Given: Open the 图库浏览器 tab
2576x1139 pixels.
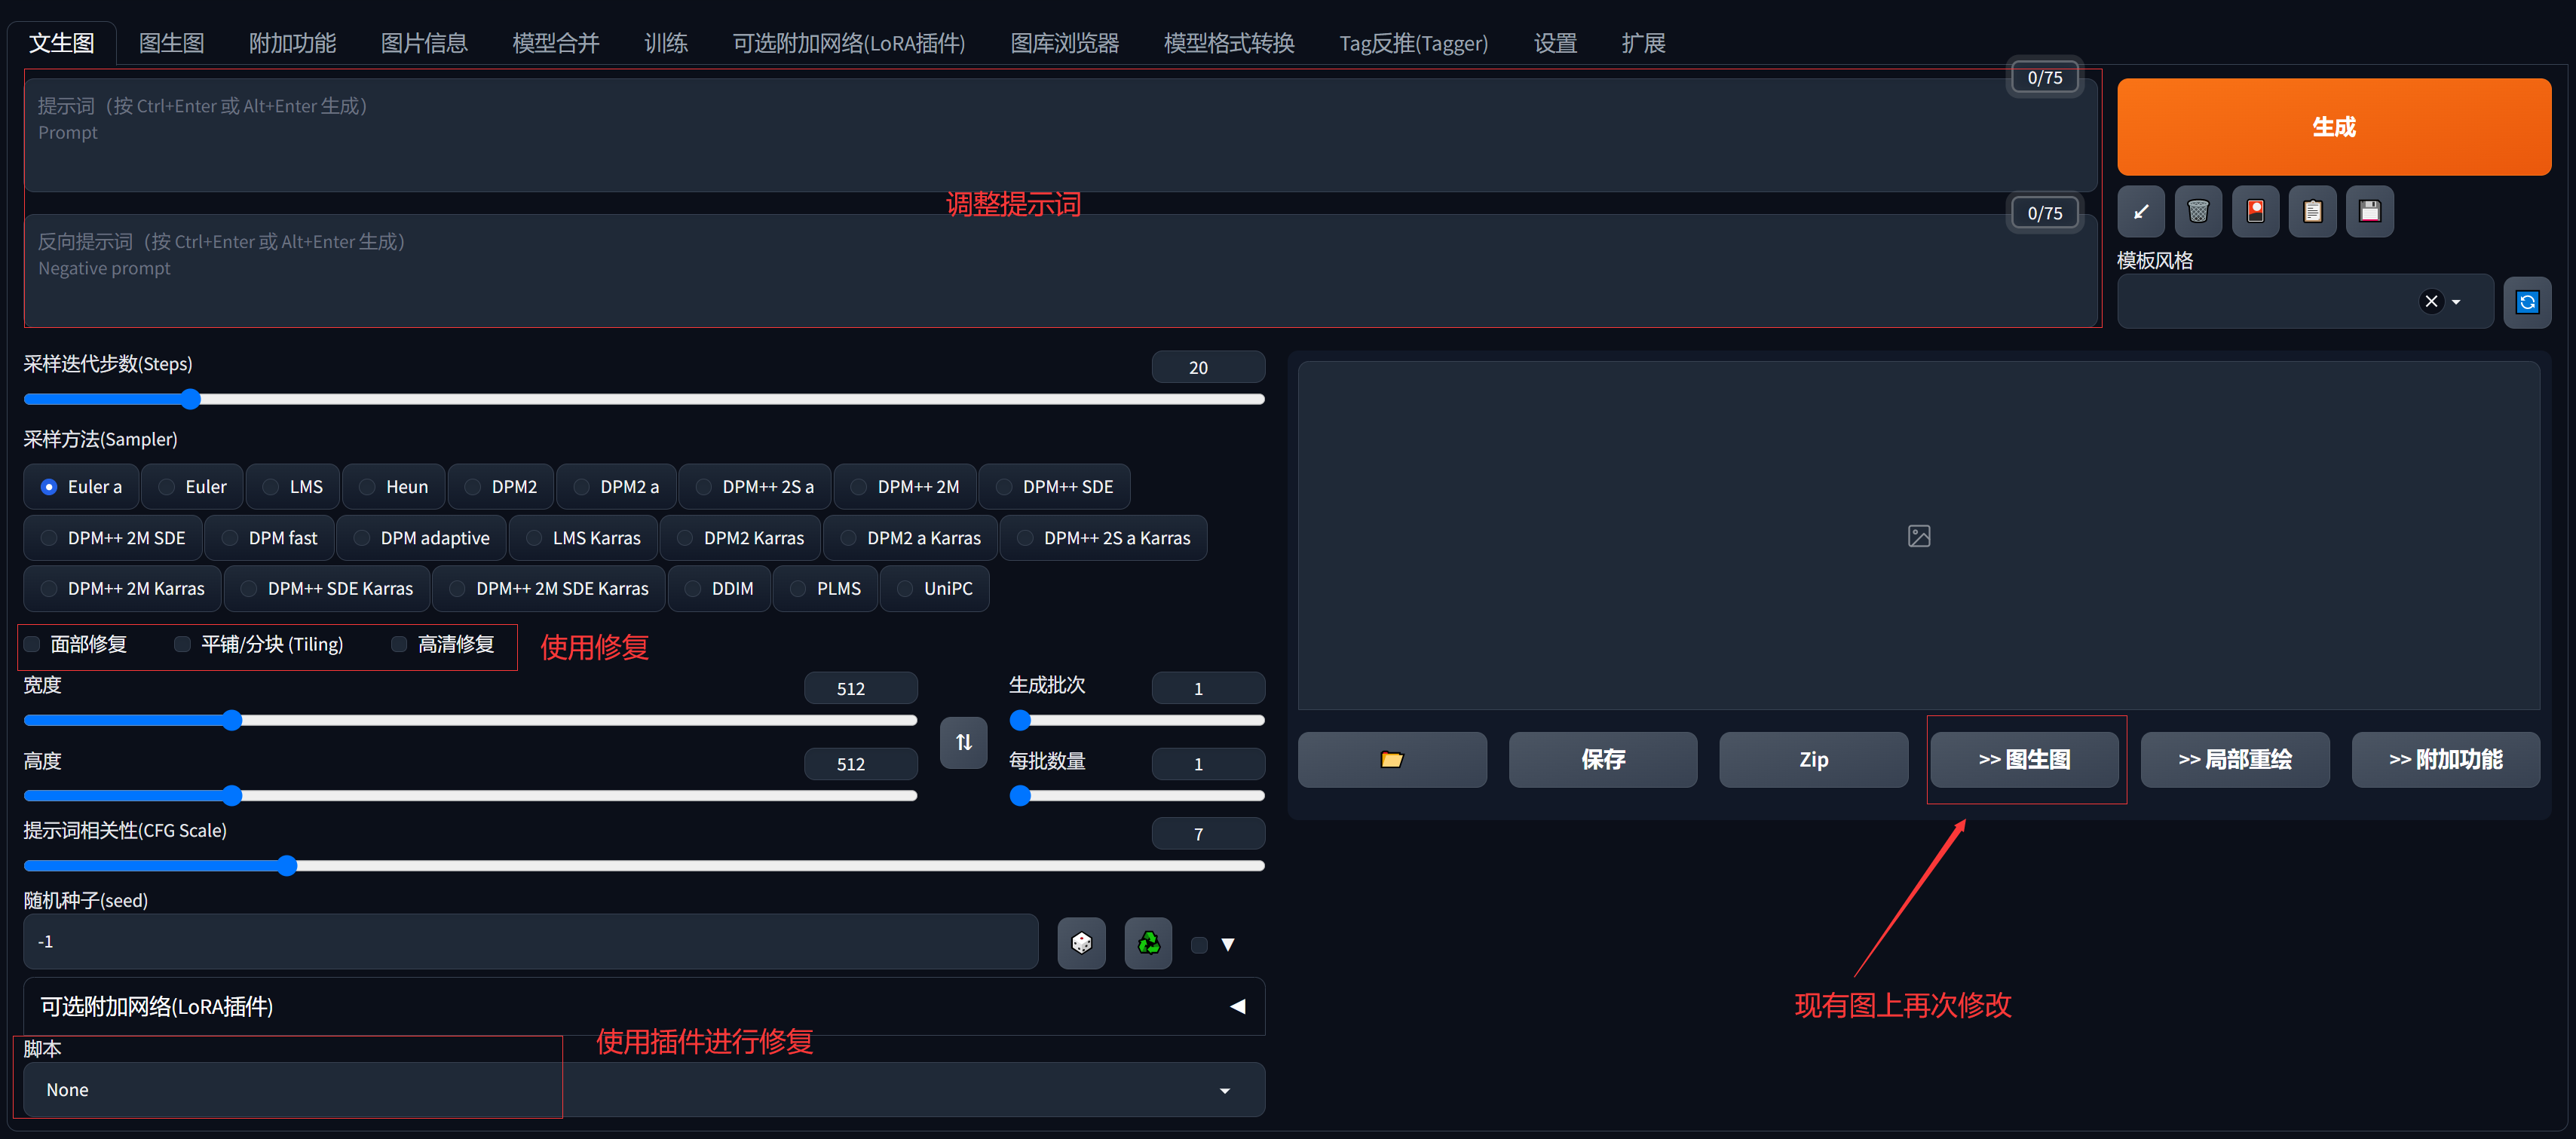Looking at the screenshot, I should coord(1064,43).
